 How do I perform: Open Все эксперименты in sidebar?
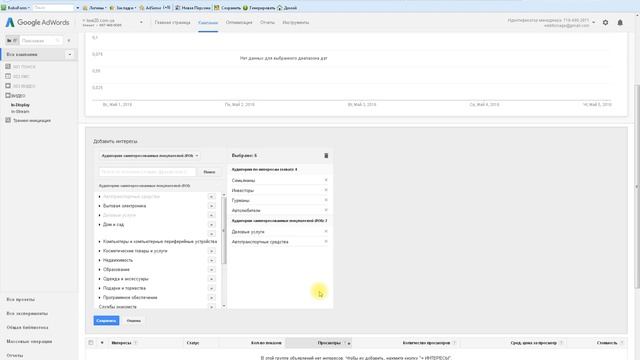pos(27,313)
